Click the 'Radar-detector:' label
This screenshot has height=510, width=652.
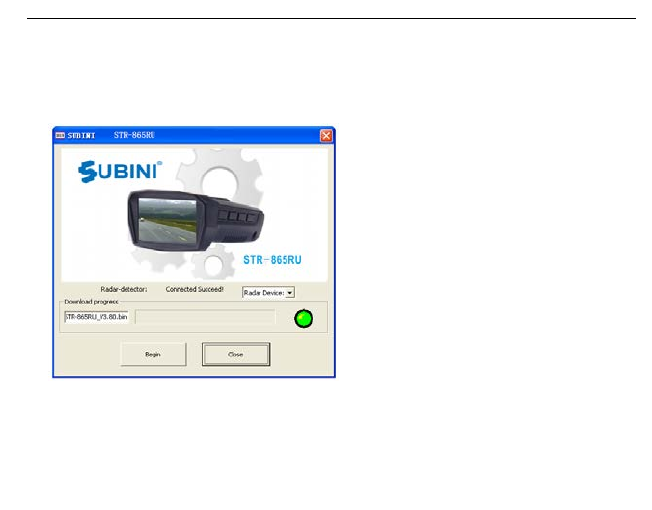(x=123, y=289)
